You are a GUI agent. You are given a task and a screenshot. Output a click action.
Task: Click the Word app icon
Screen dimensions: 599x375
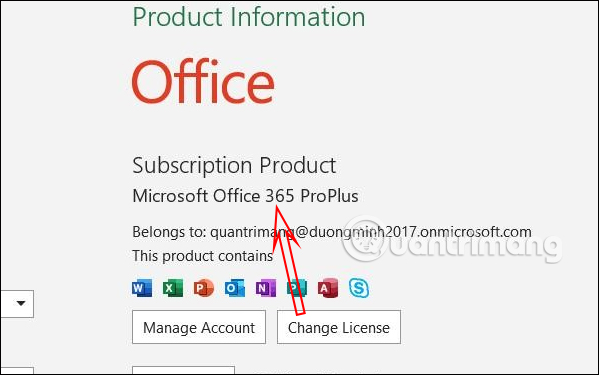(142, 288)
